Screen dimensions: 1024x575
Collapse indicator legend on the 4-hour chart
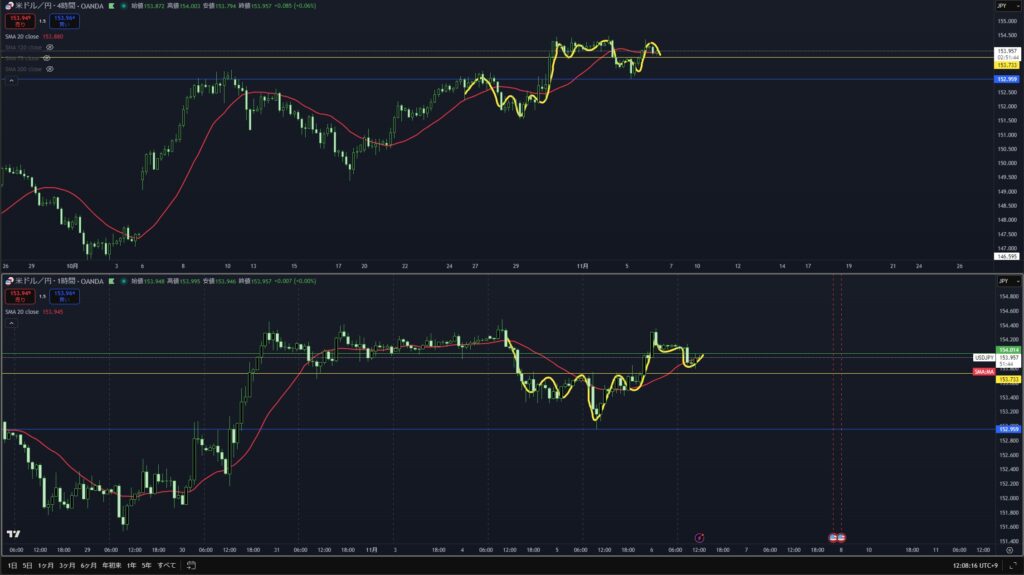point(11,81)
